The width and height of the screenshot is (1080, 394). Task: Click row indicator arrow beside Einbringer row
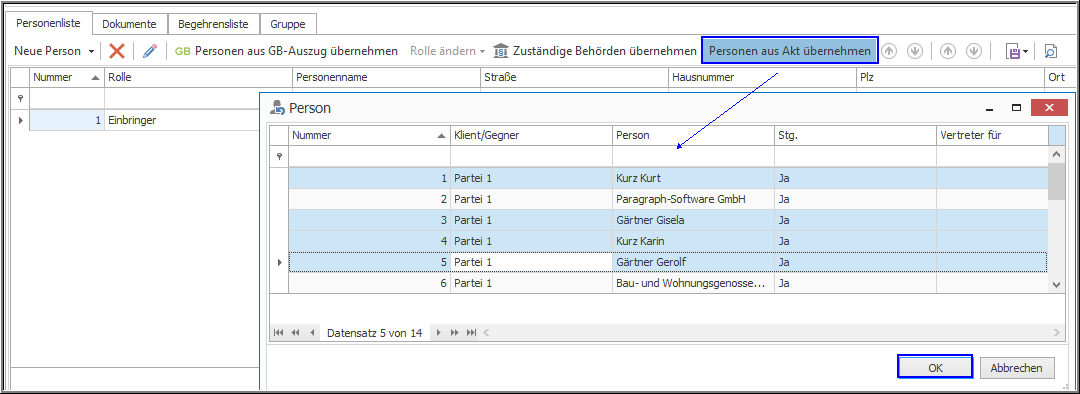tap(20, 120)
